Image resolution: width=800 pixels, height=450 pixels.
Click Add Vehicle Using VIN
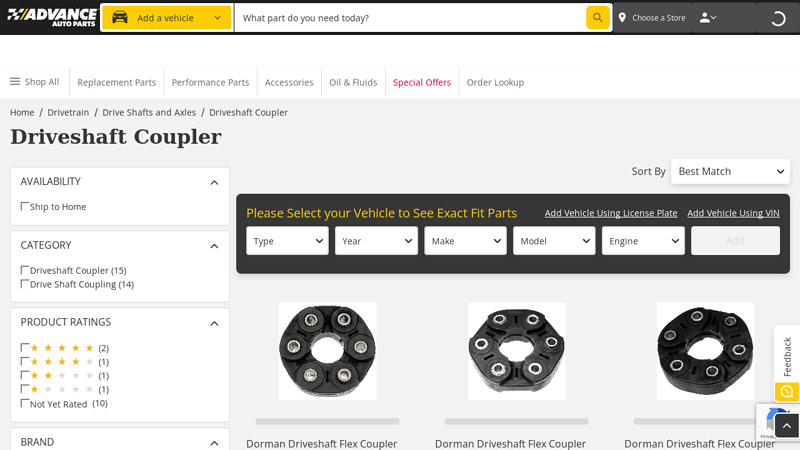[x=733, y=213]
